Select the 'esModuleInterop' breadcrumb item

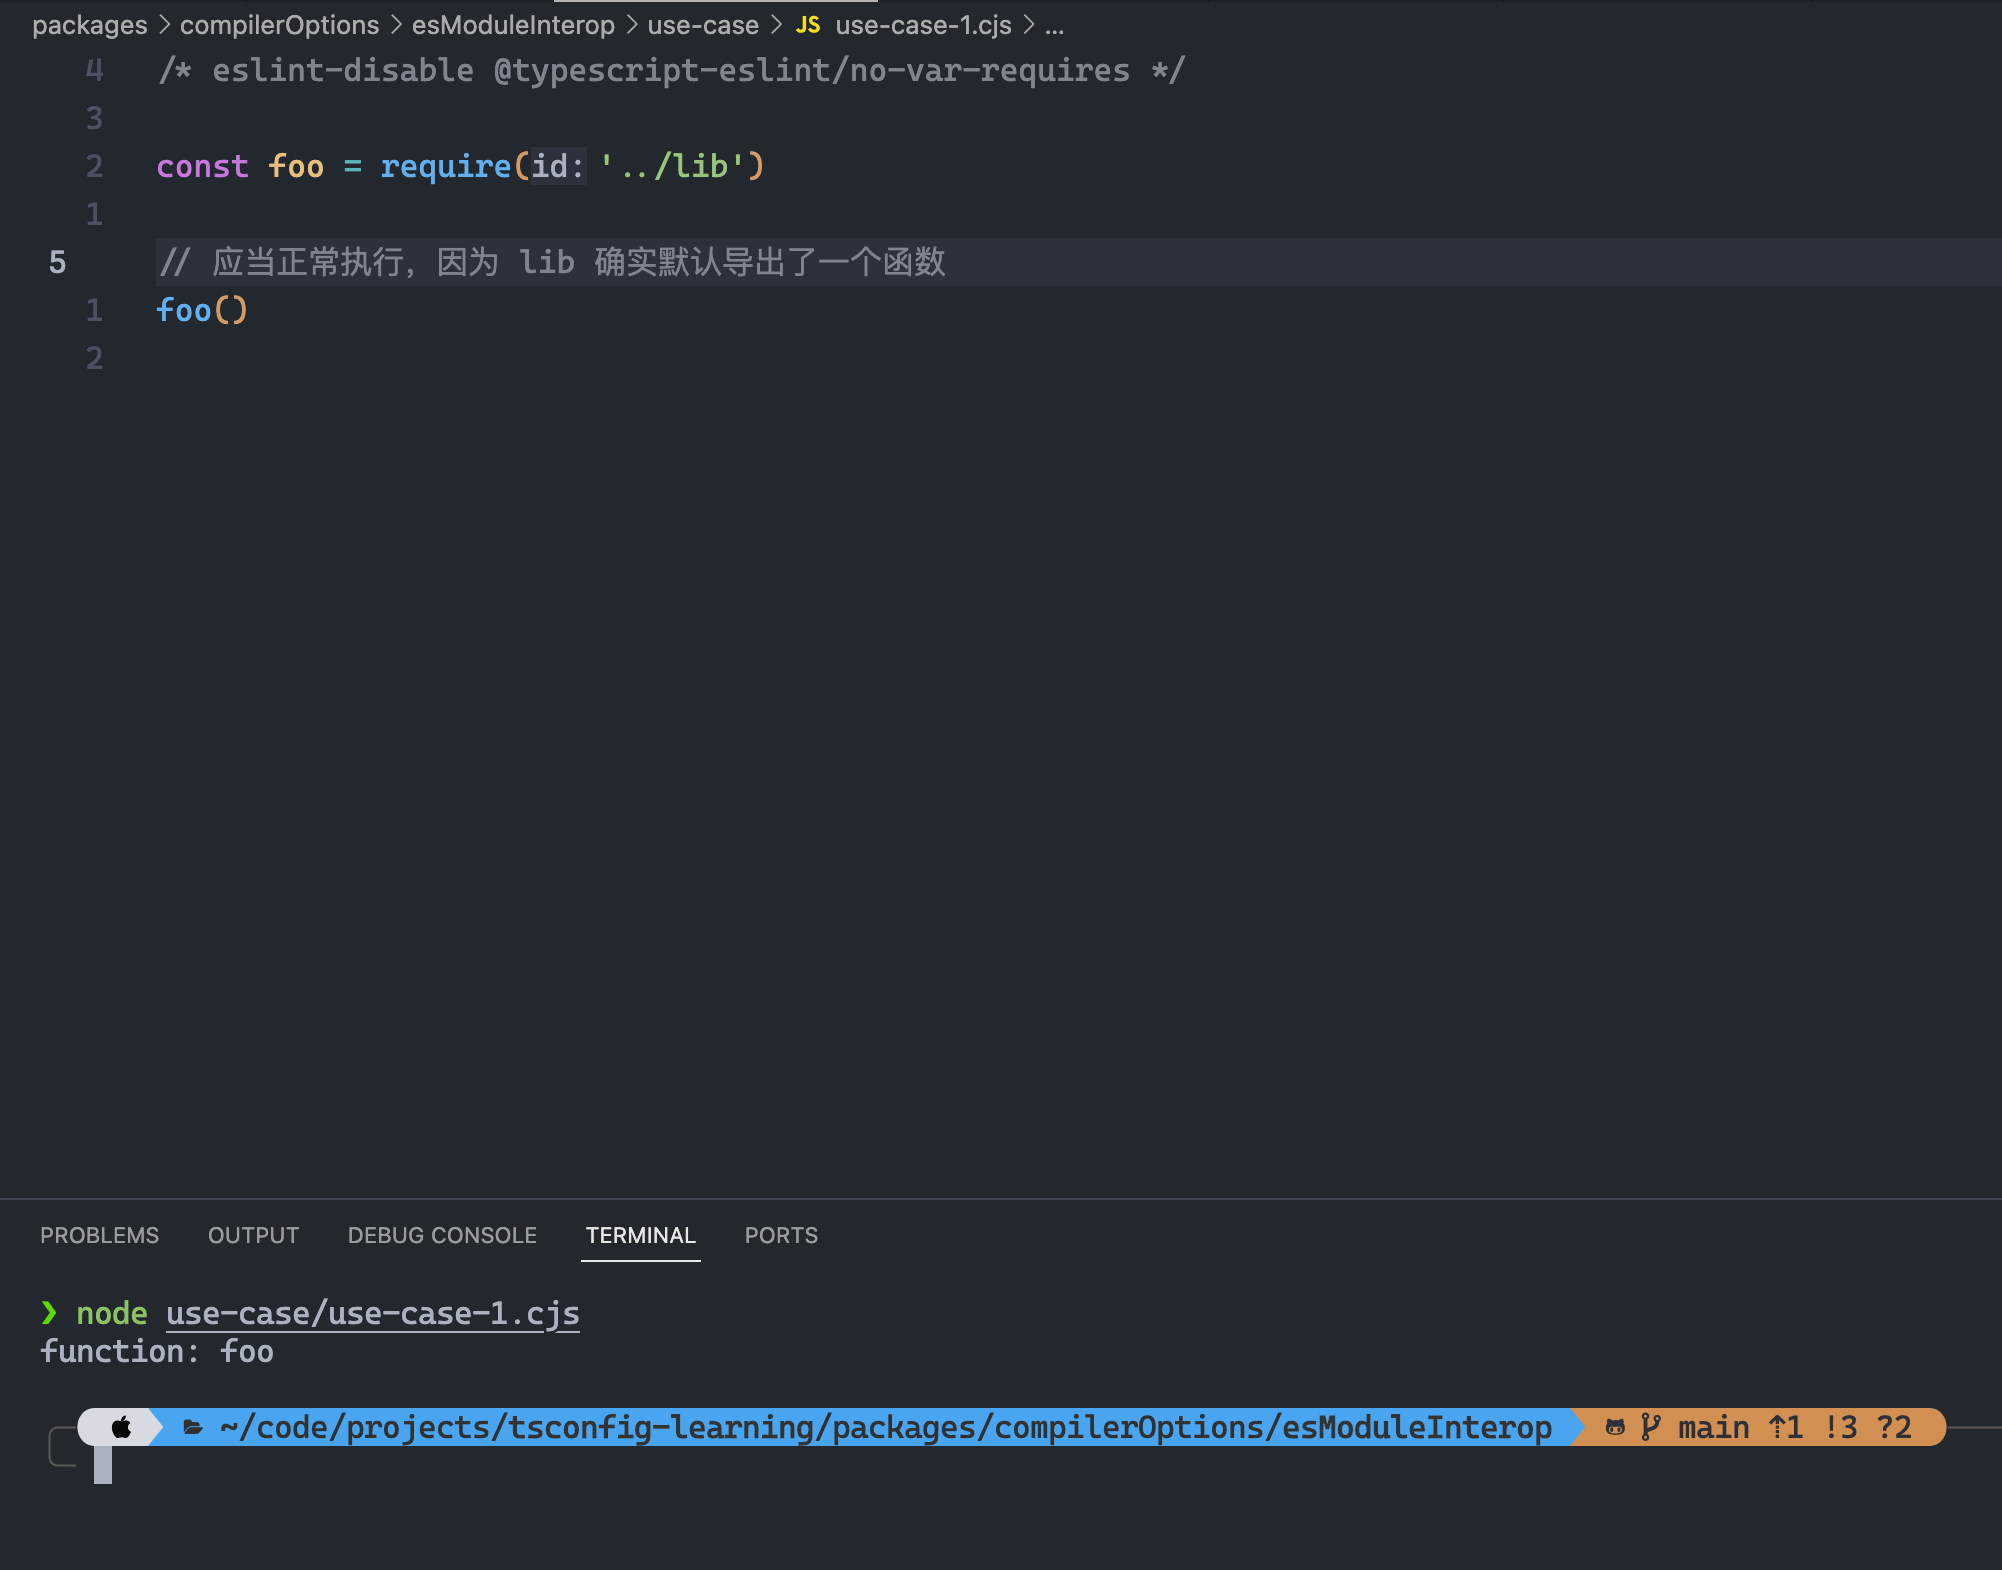[513, 25]
